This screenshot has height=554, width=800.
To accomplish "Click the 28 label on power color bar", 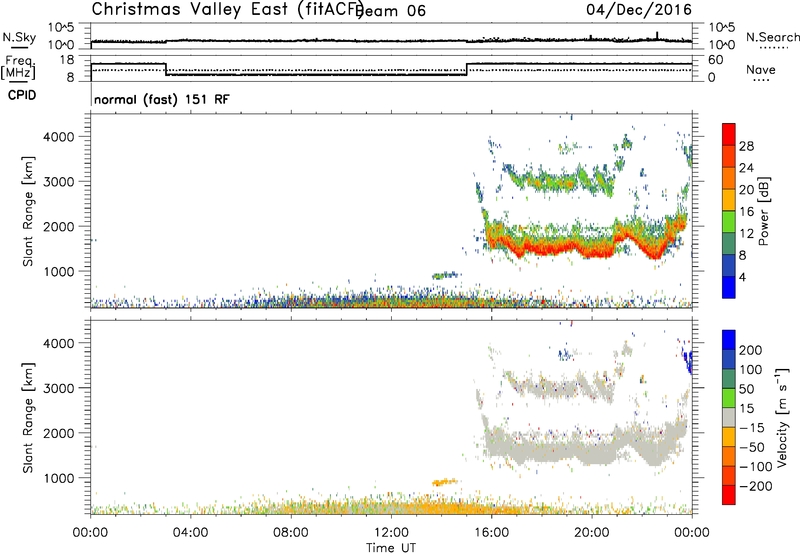I will tap(746, 146).
